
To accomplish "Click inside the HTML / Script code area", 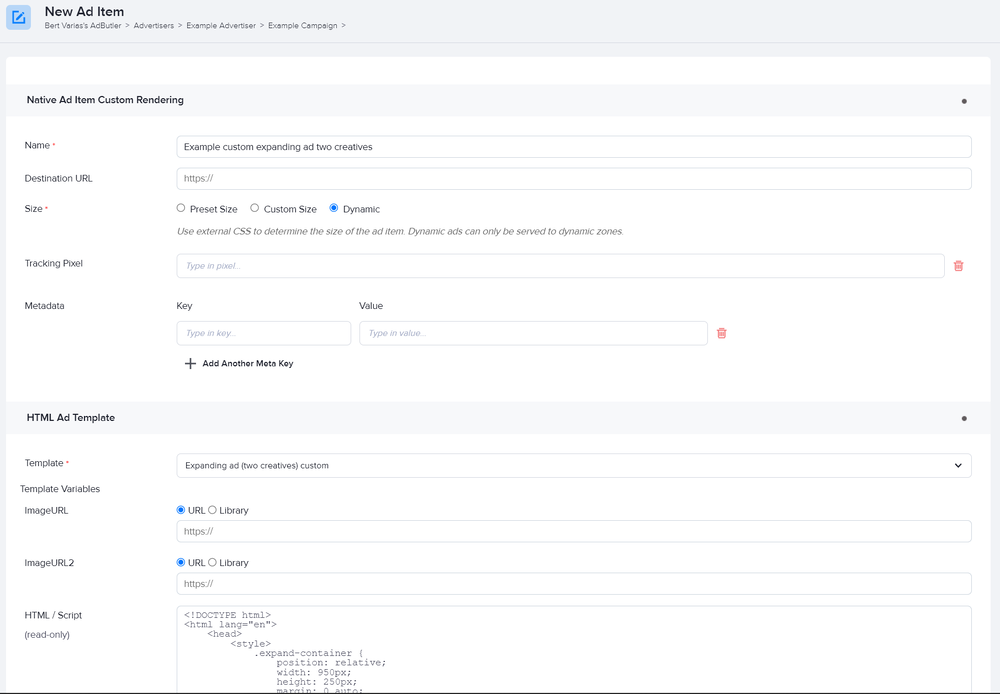I will point(574,649).
